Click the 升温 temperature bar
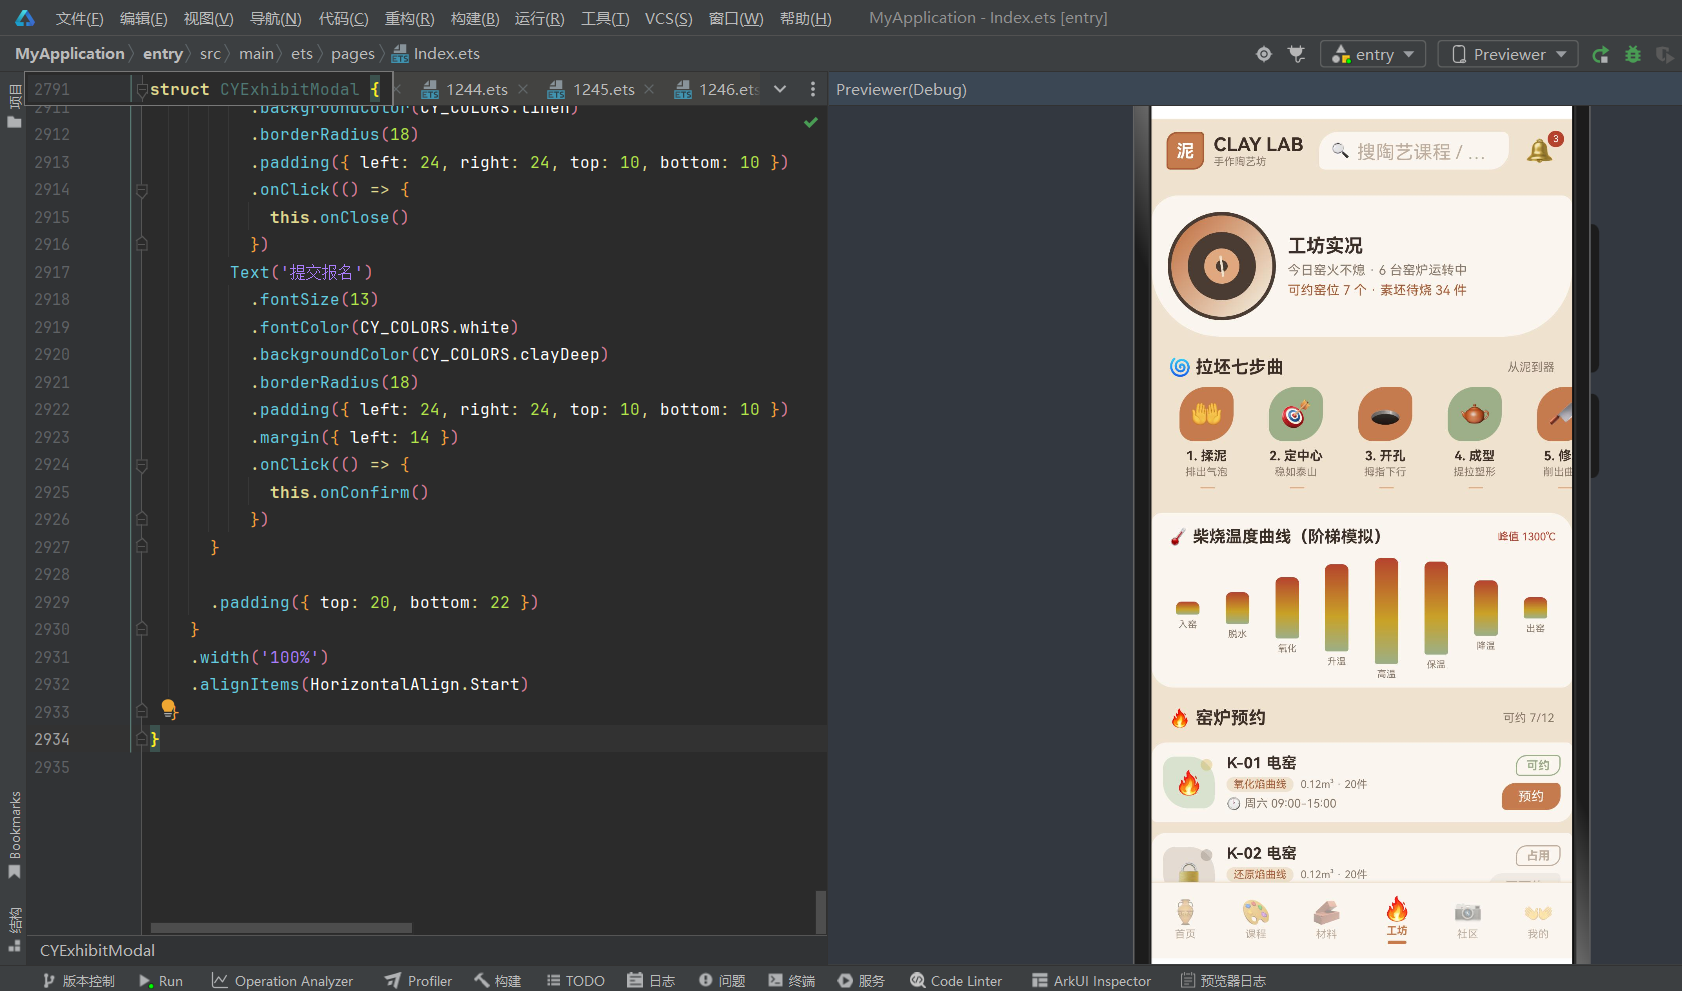 click(x=1336, y=608)
